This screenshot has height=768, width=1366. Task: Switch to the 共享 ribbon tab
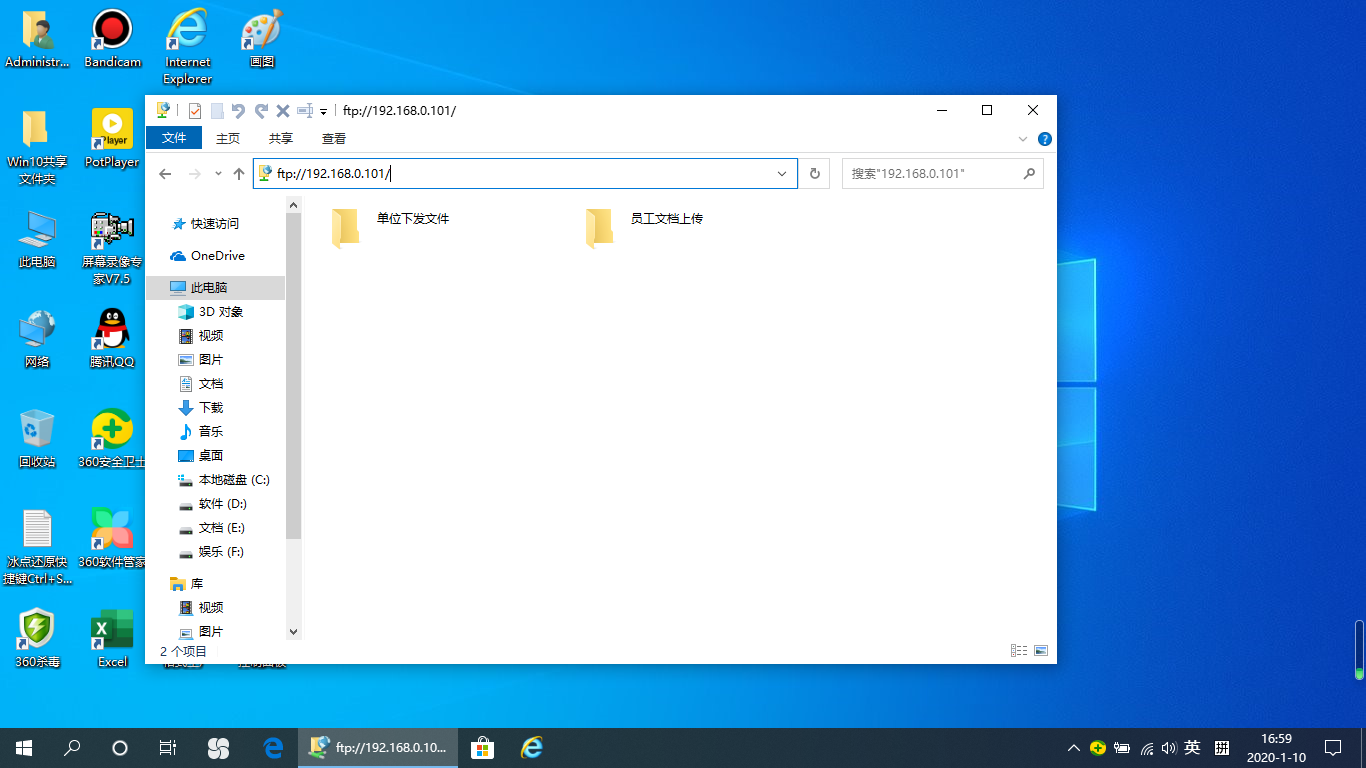(x=281, y=138)
